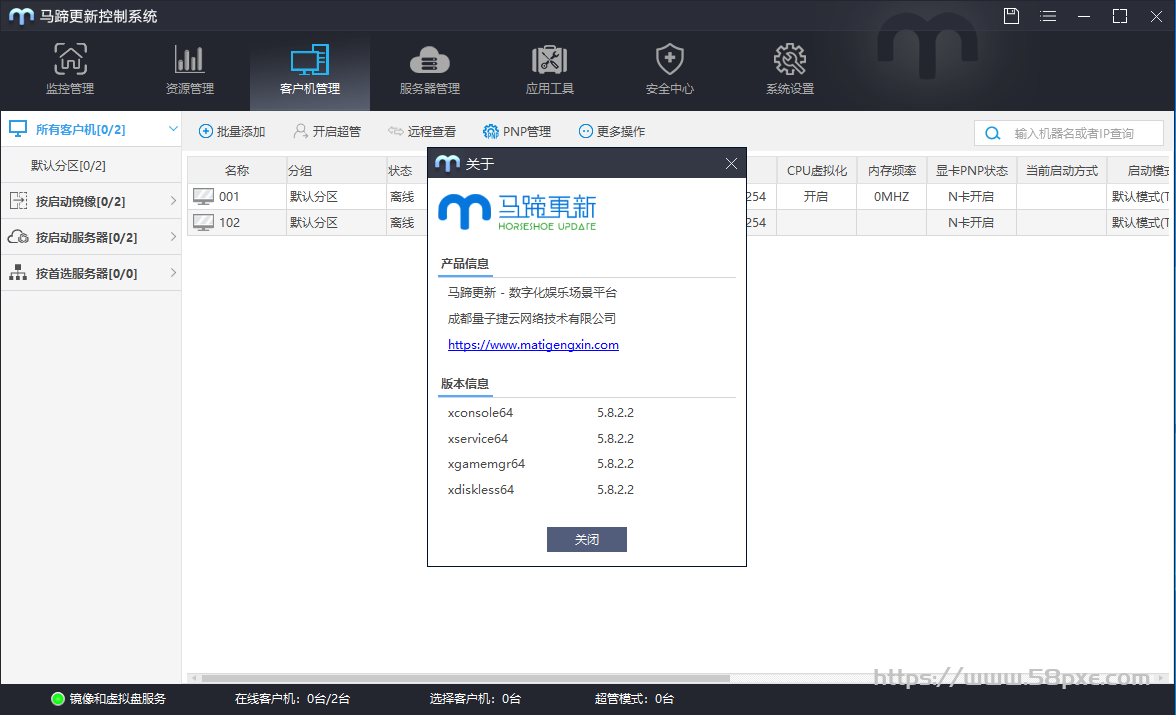Click the 马蹄更新 logo in About dialog
The height and width of the screenshot is (715, 1176).
(518, 211)
